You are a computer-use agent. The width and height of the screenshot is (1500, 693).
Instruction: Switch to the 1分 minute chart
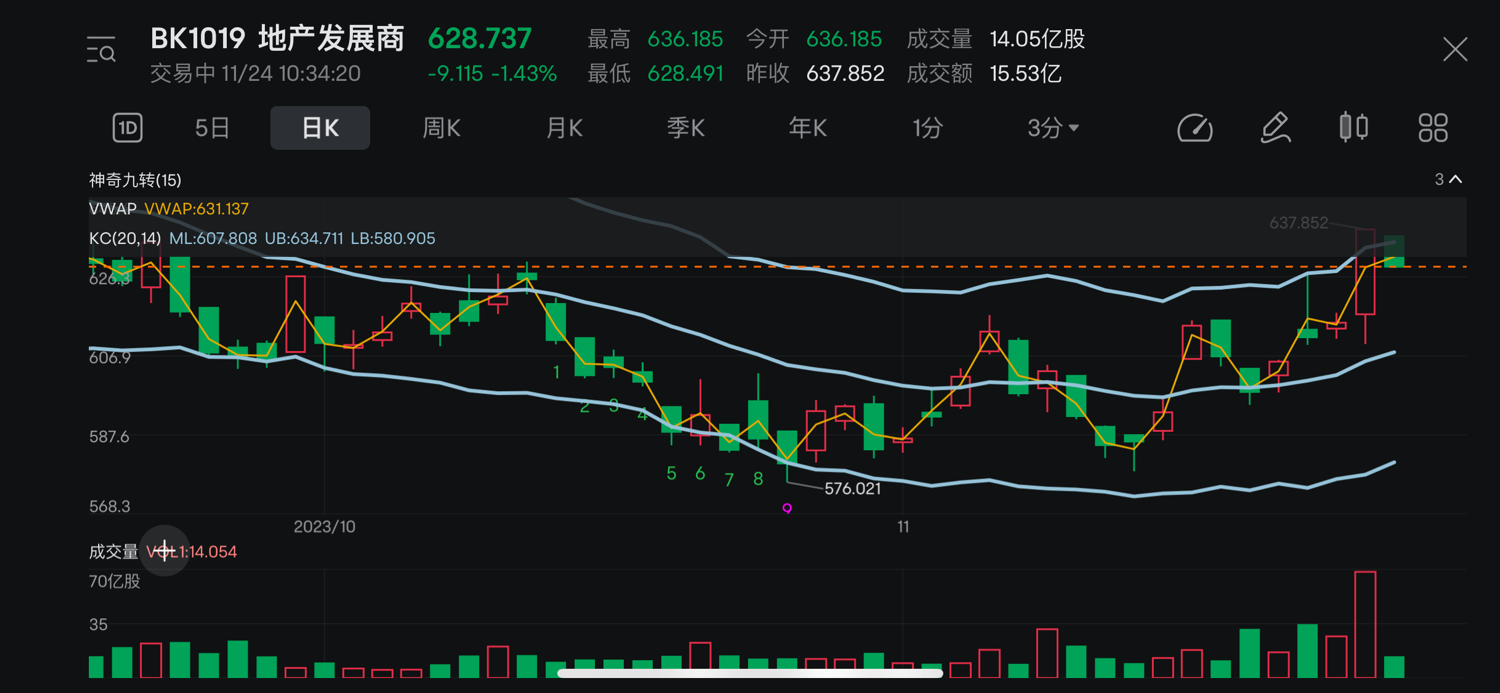coord(927,128)
